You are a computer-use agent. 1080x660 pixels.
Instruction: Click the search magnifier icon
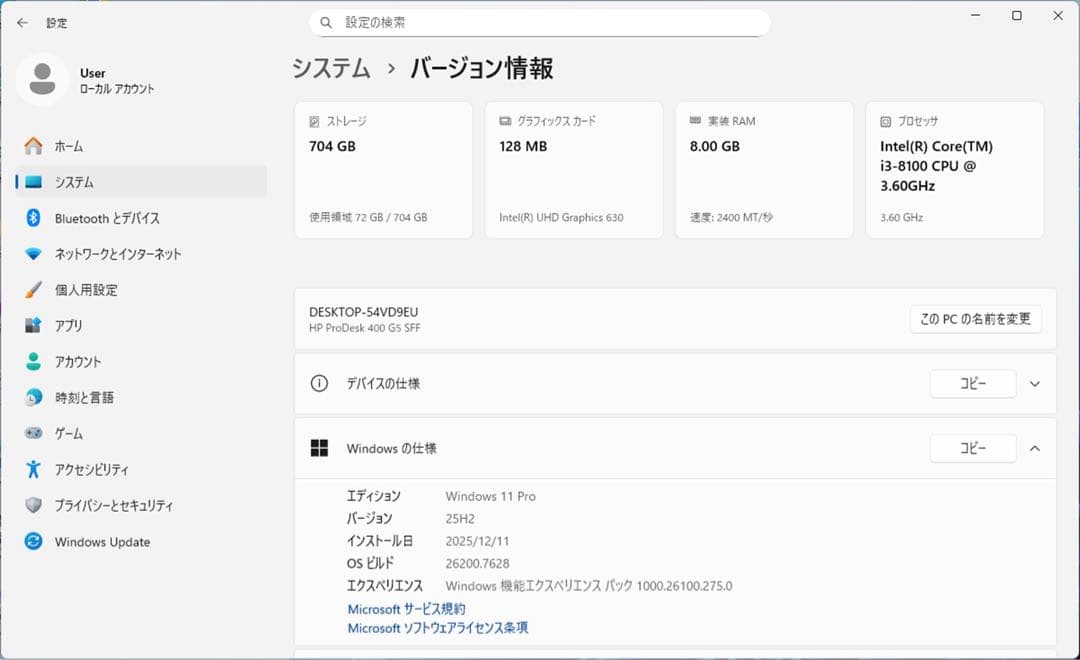(x=326, y=23)
